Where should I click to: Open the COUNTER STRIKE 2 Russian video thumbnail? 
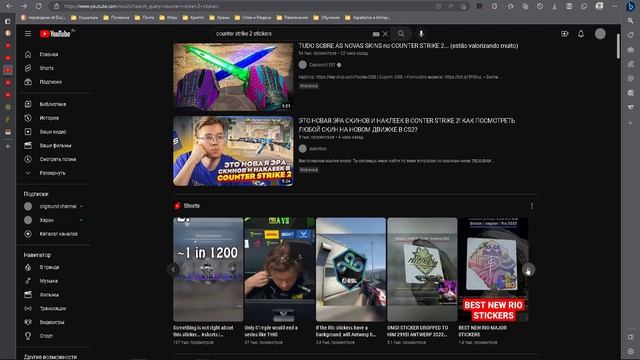click(233, 151)
